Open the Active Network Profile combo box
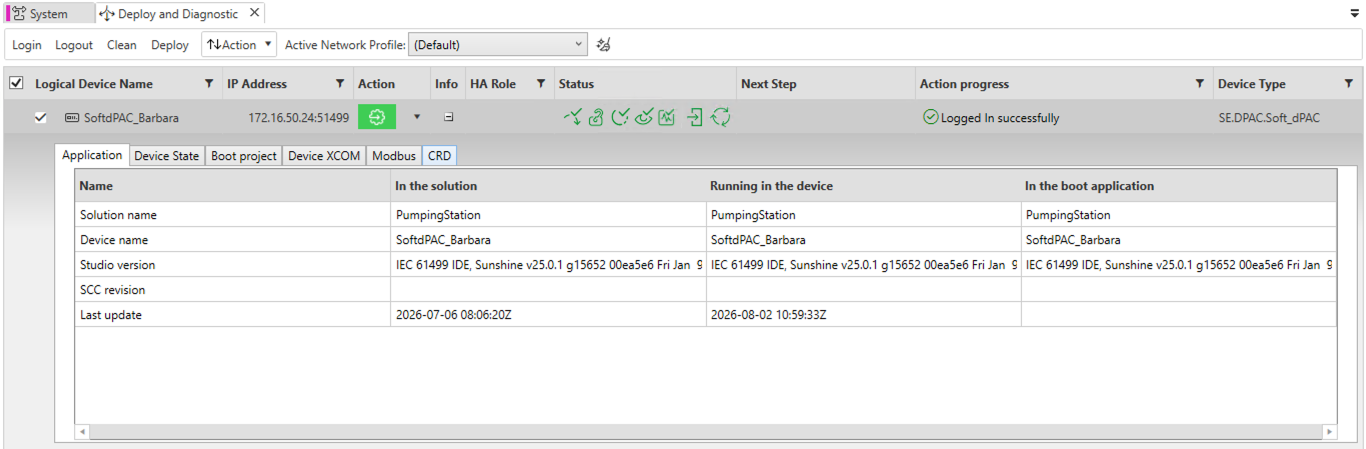The width and height of the screenshot is (1366, 449). (x=498, y=45)
